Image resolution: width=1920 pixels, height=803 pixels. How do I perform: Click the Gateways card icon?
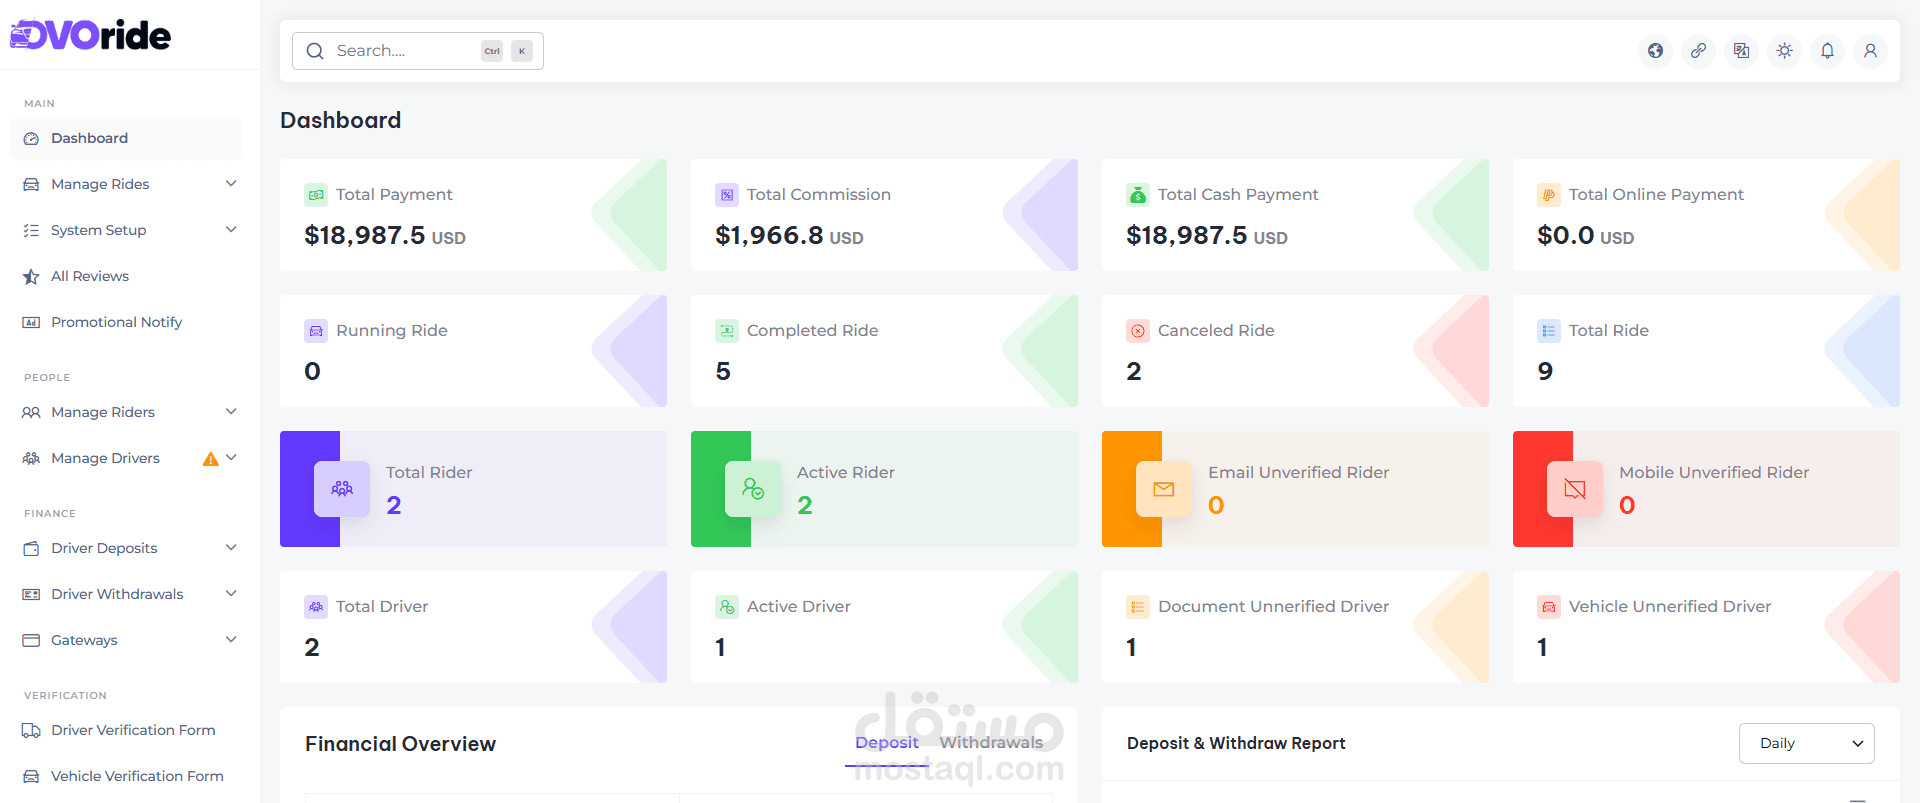[x=31, y=641]
